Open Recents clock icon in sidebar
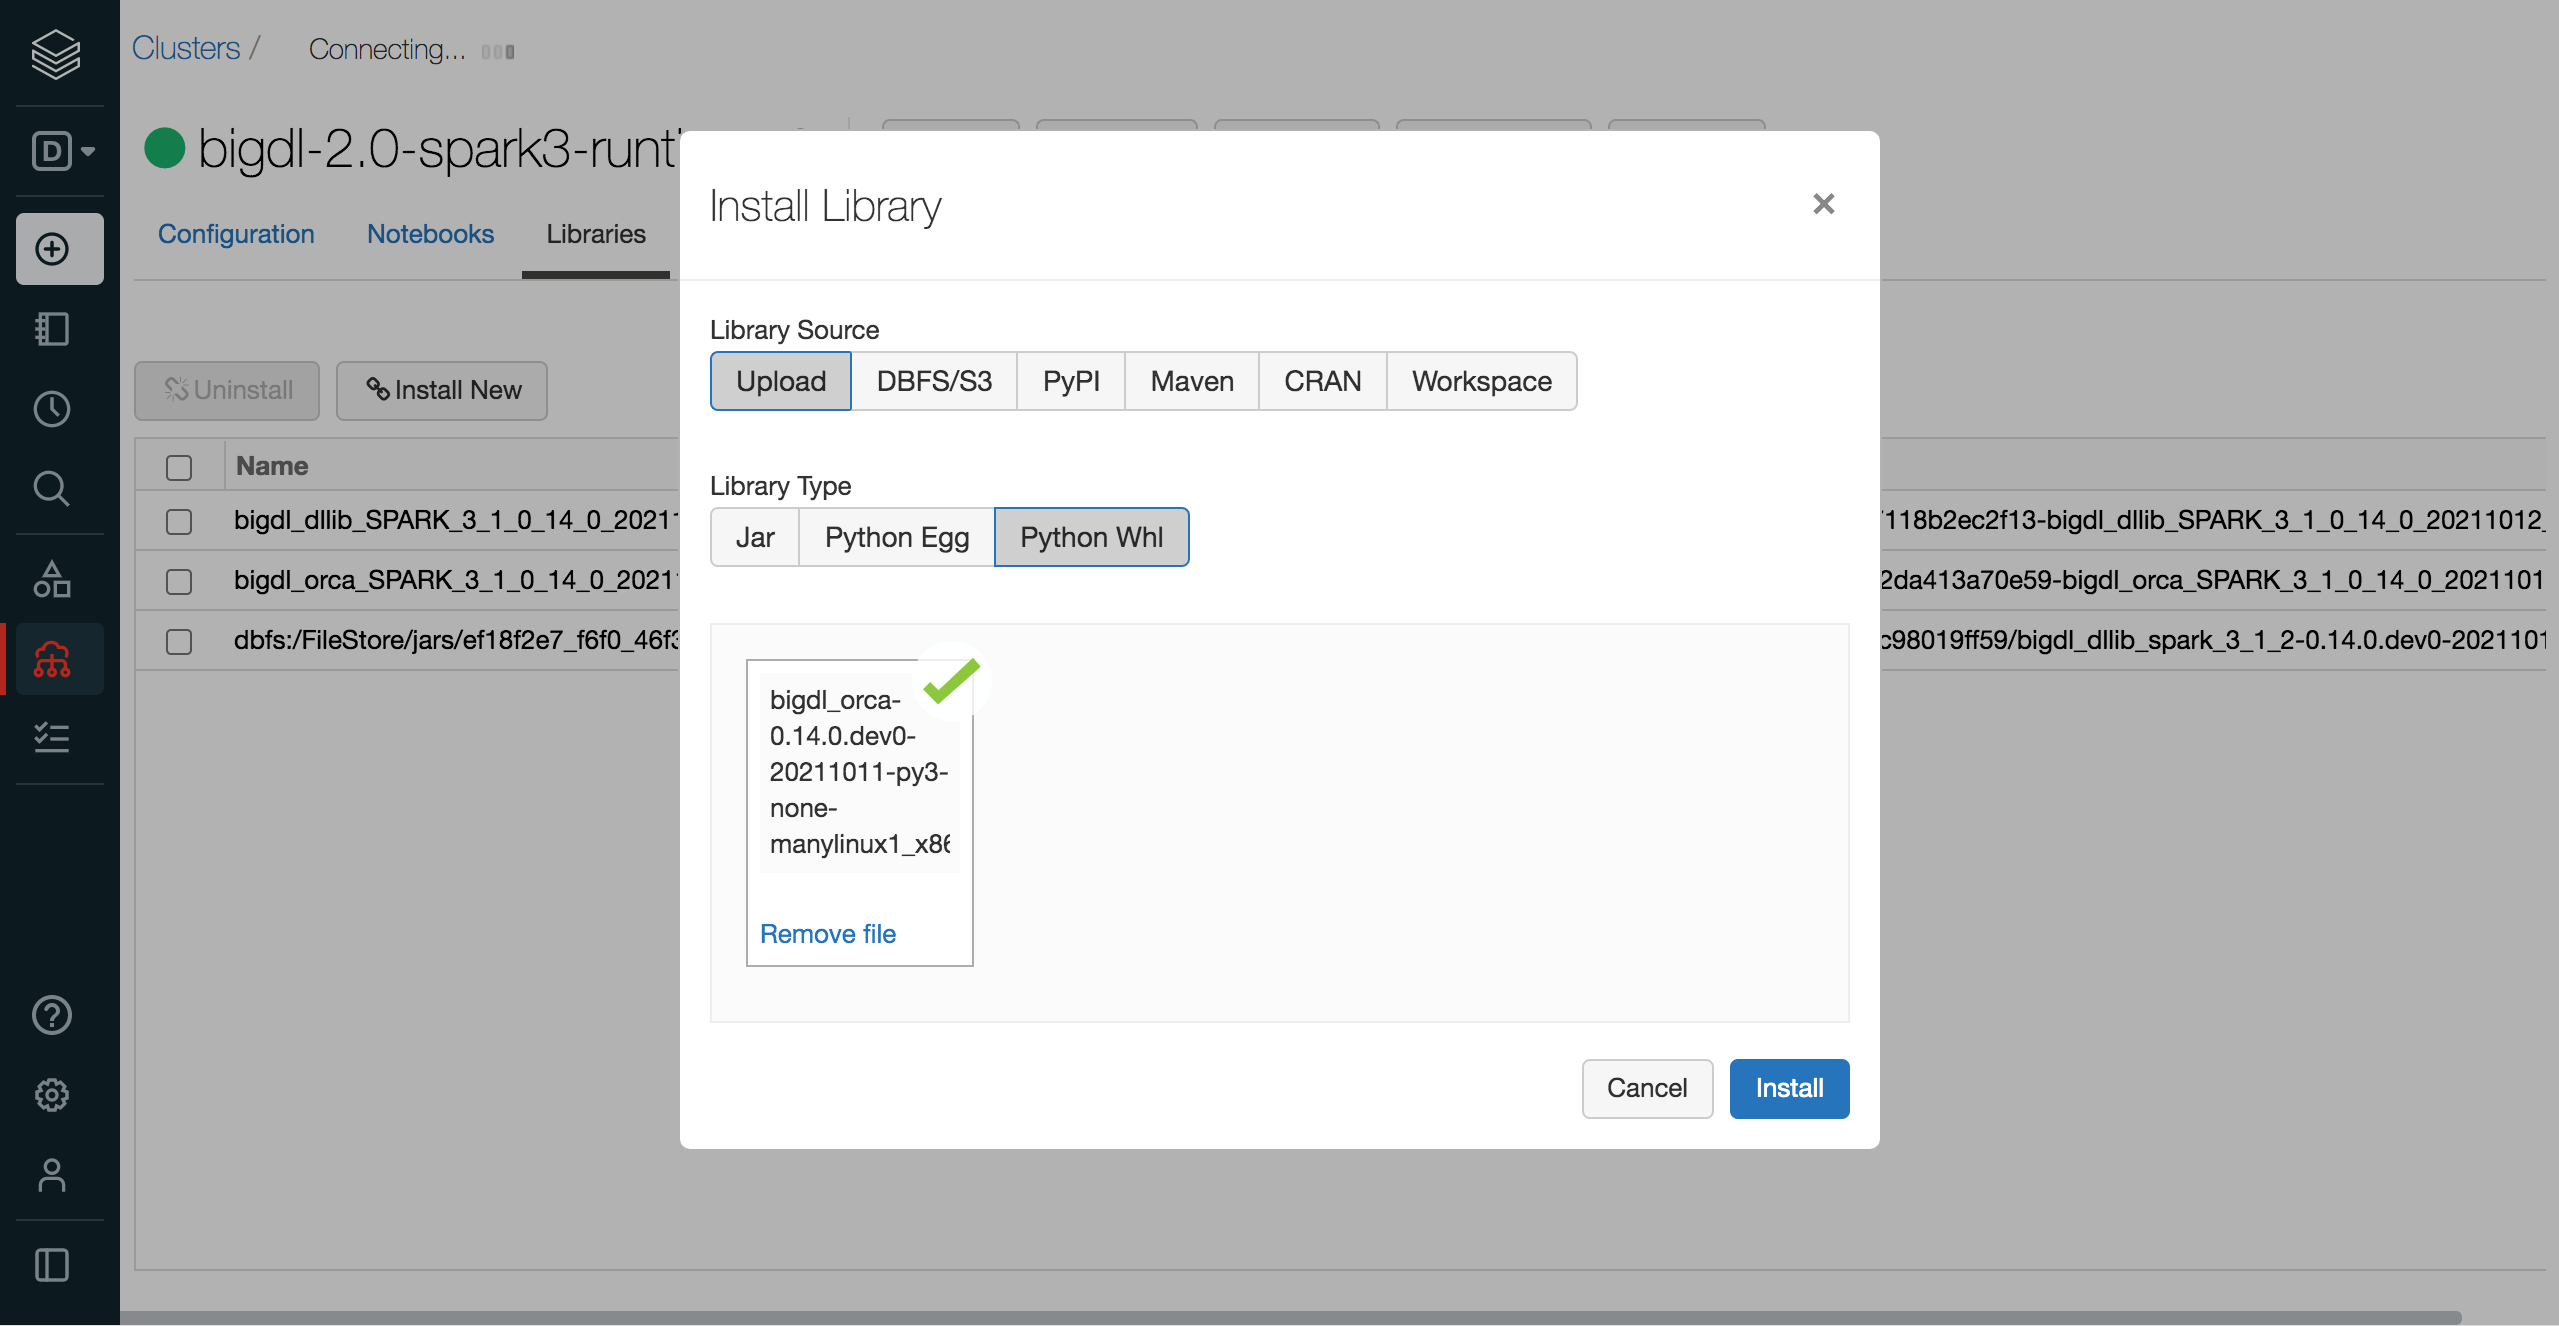 coord(52,408)
